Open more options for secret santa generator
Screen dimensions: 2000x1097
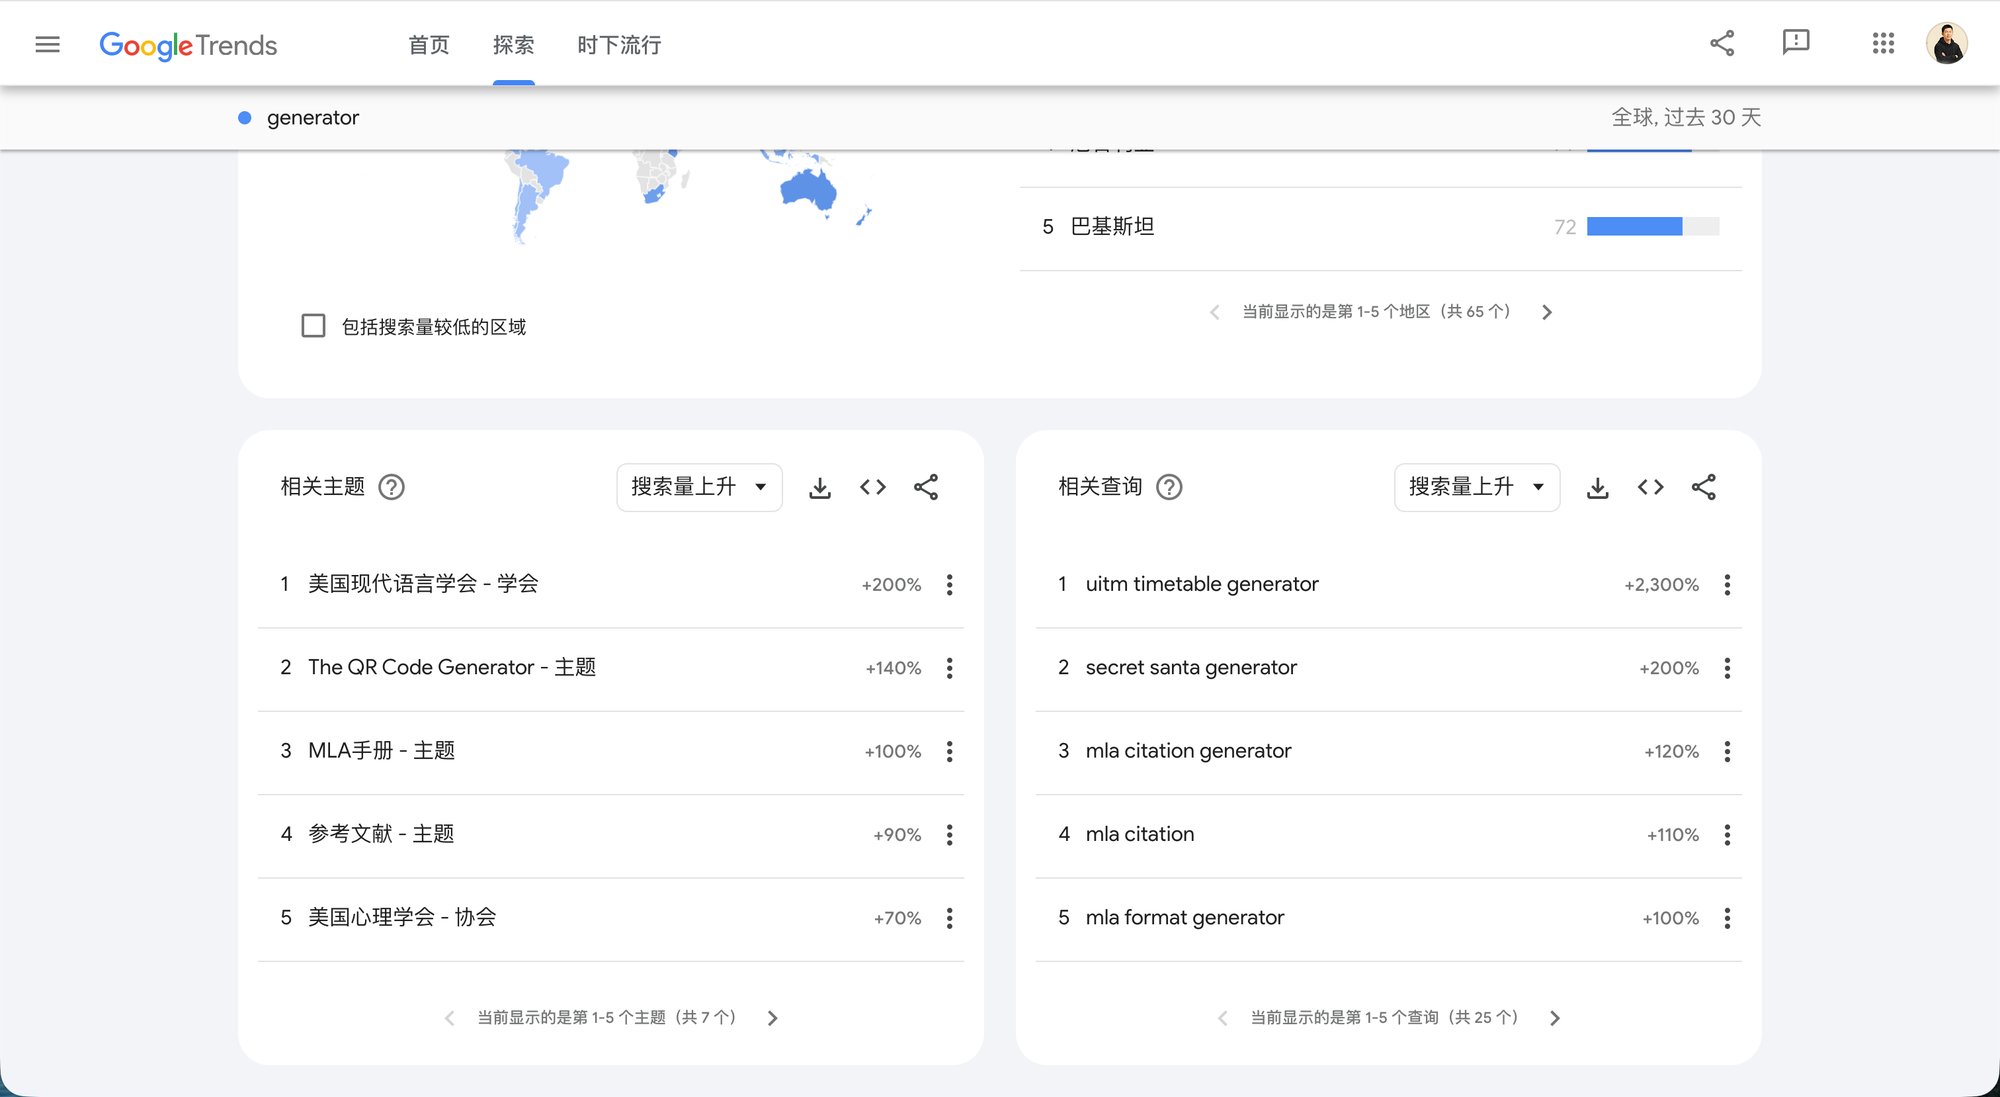pyautogui.click(x=1727, y=668)
